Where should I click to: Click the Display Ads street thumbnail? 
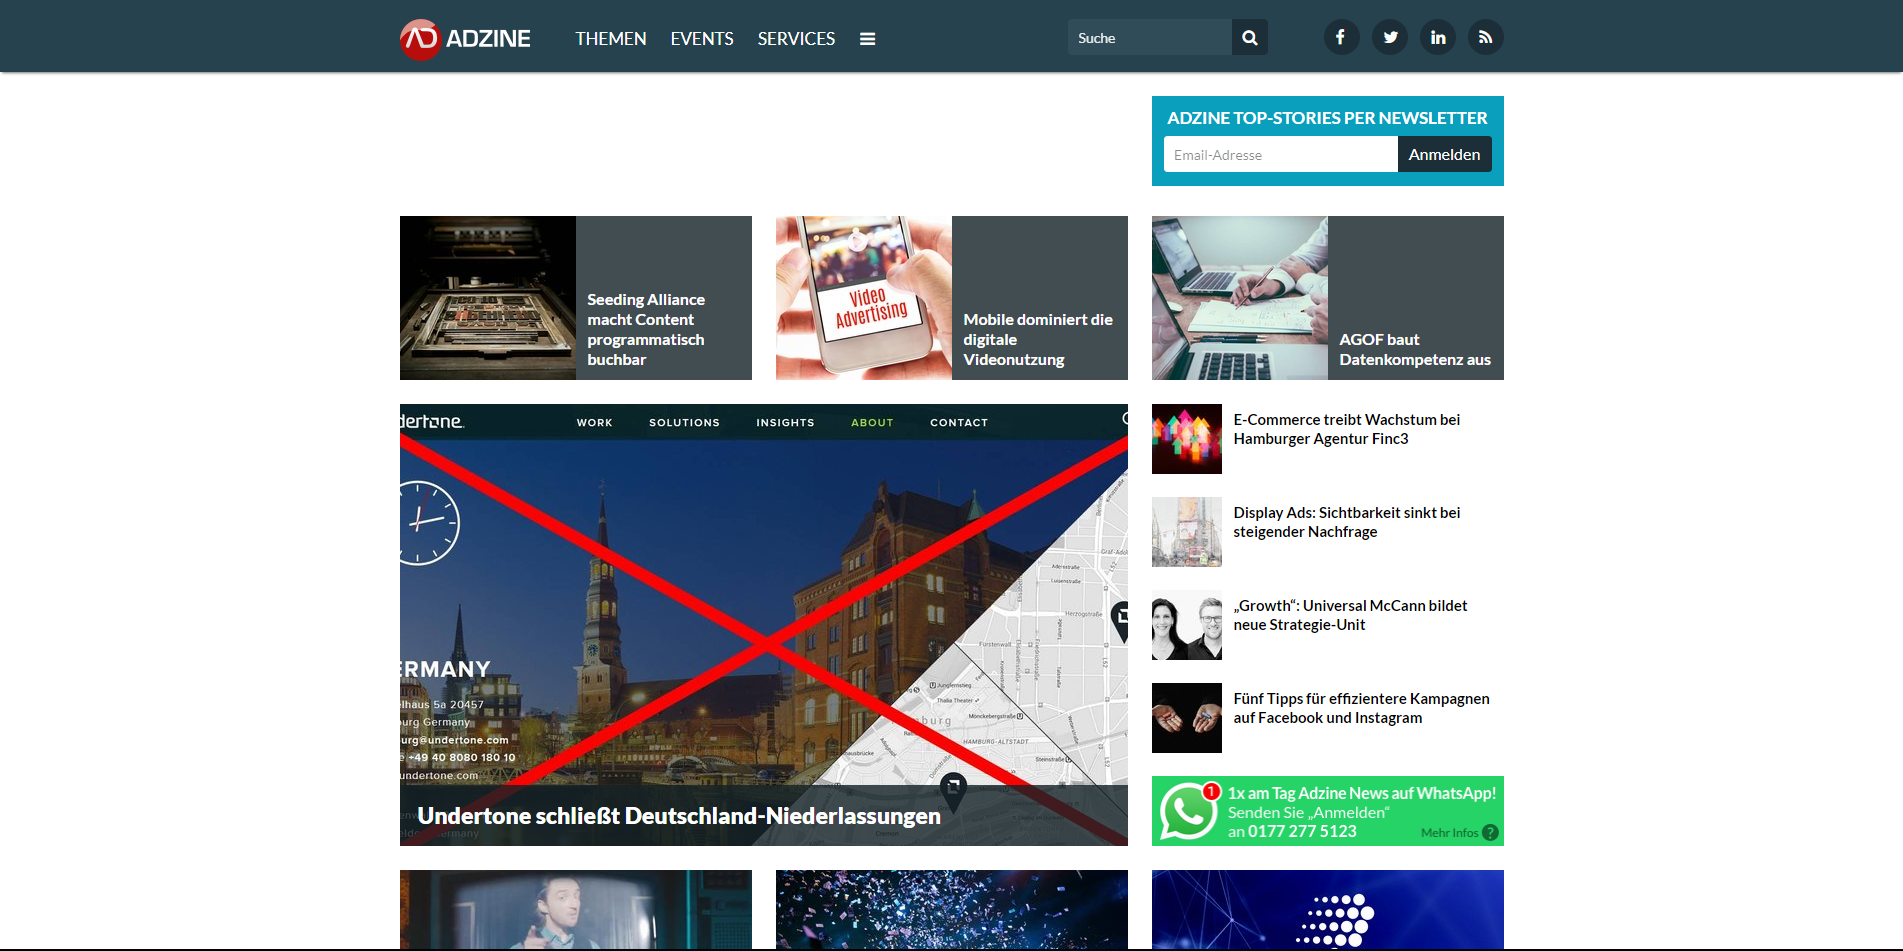[1187, 532]
